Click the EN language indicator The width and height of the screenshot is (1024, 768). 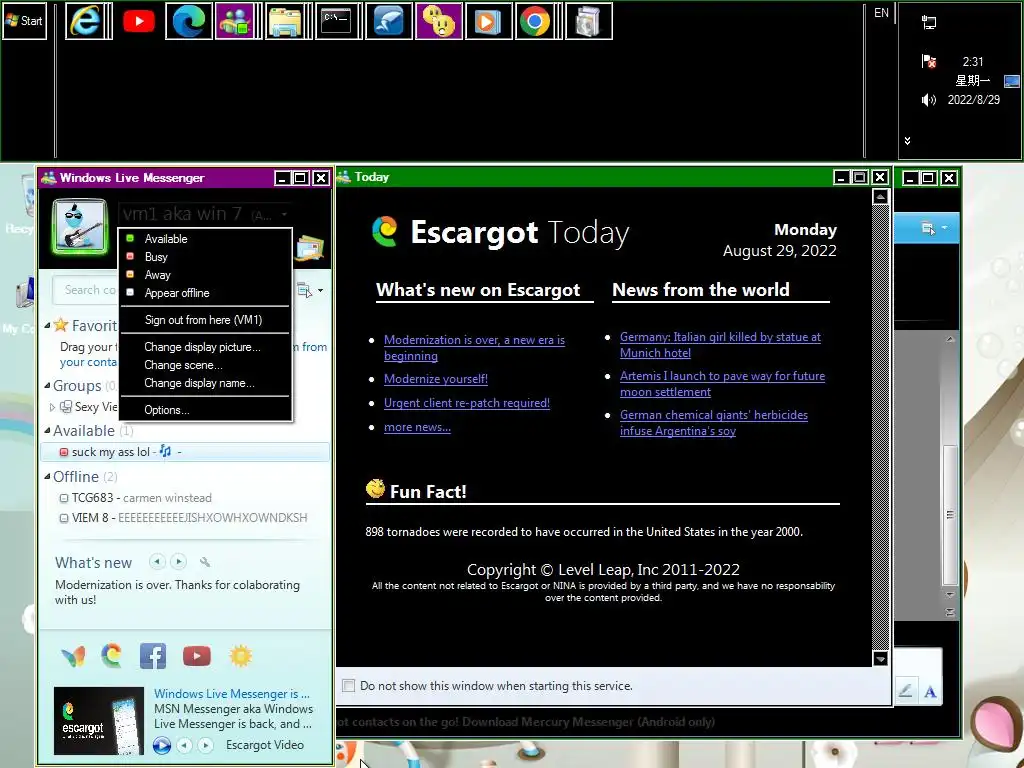click(881, 12)
